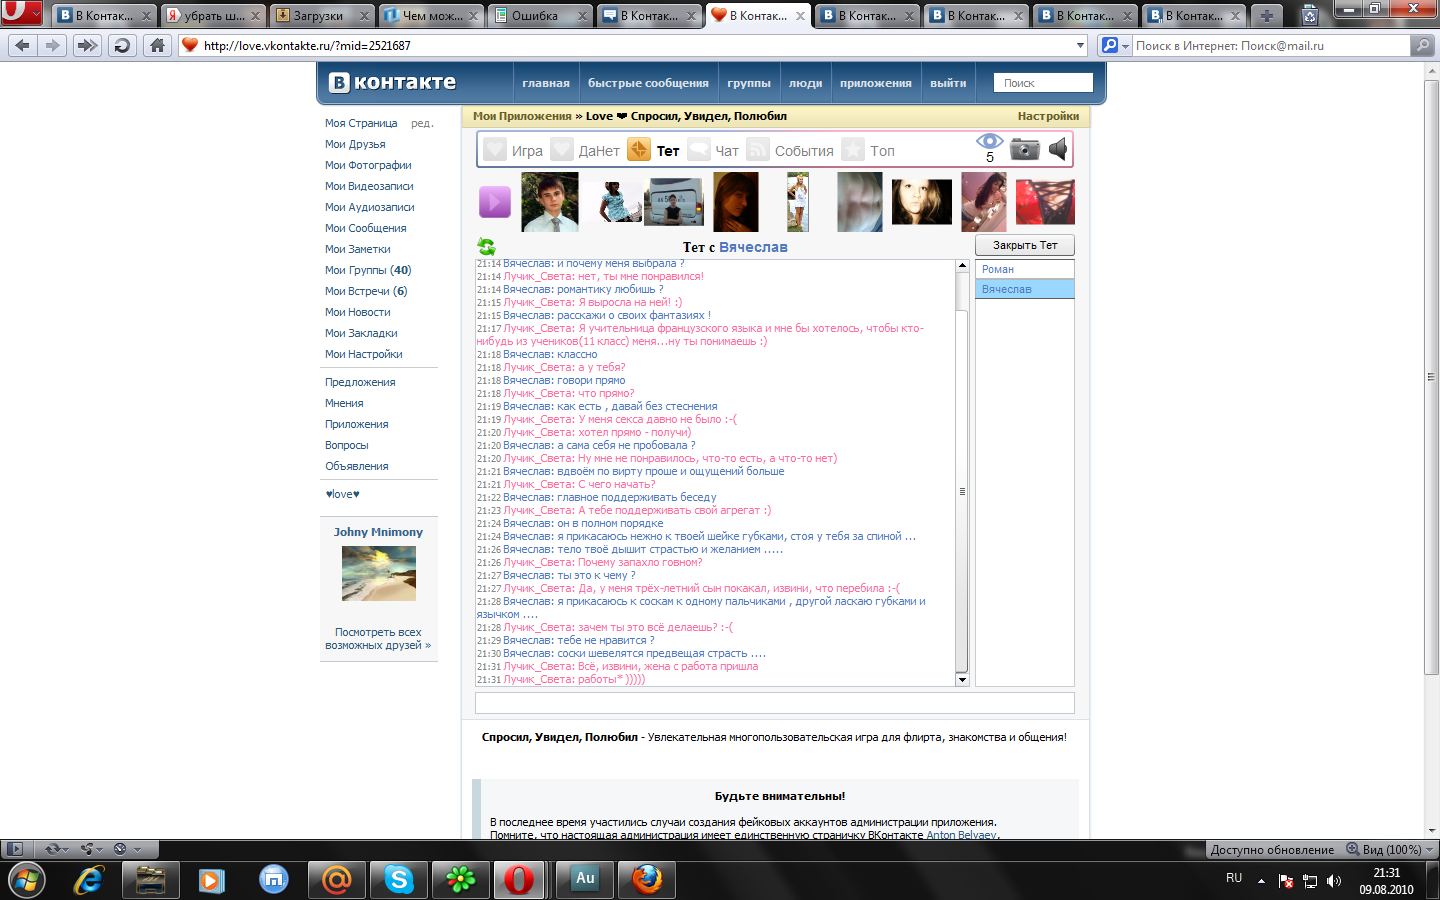Open the Мои Фотографии sidebar link
1440x900 pixels.
(368, 165)
